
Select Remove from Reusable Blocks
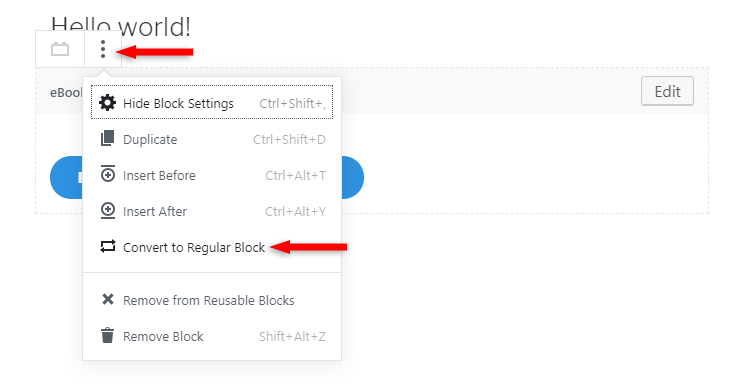(x=212, y=300)
